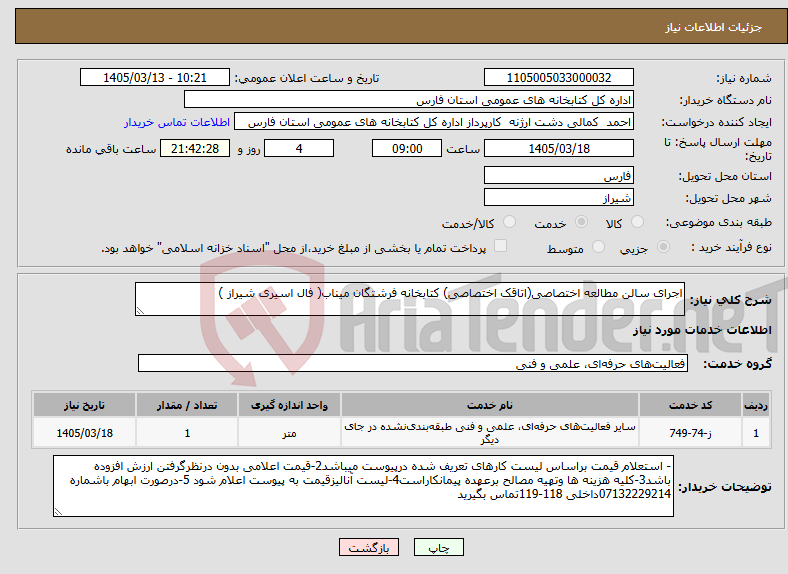The height and width of the screenshot is (574, 788).
Task: Click the remaining time field 21:42:28
Action: 195,148
